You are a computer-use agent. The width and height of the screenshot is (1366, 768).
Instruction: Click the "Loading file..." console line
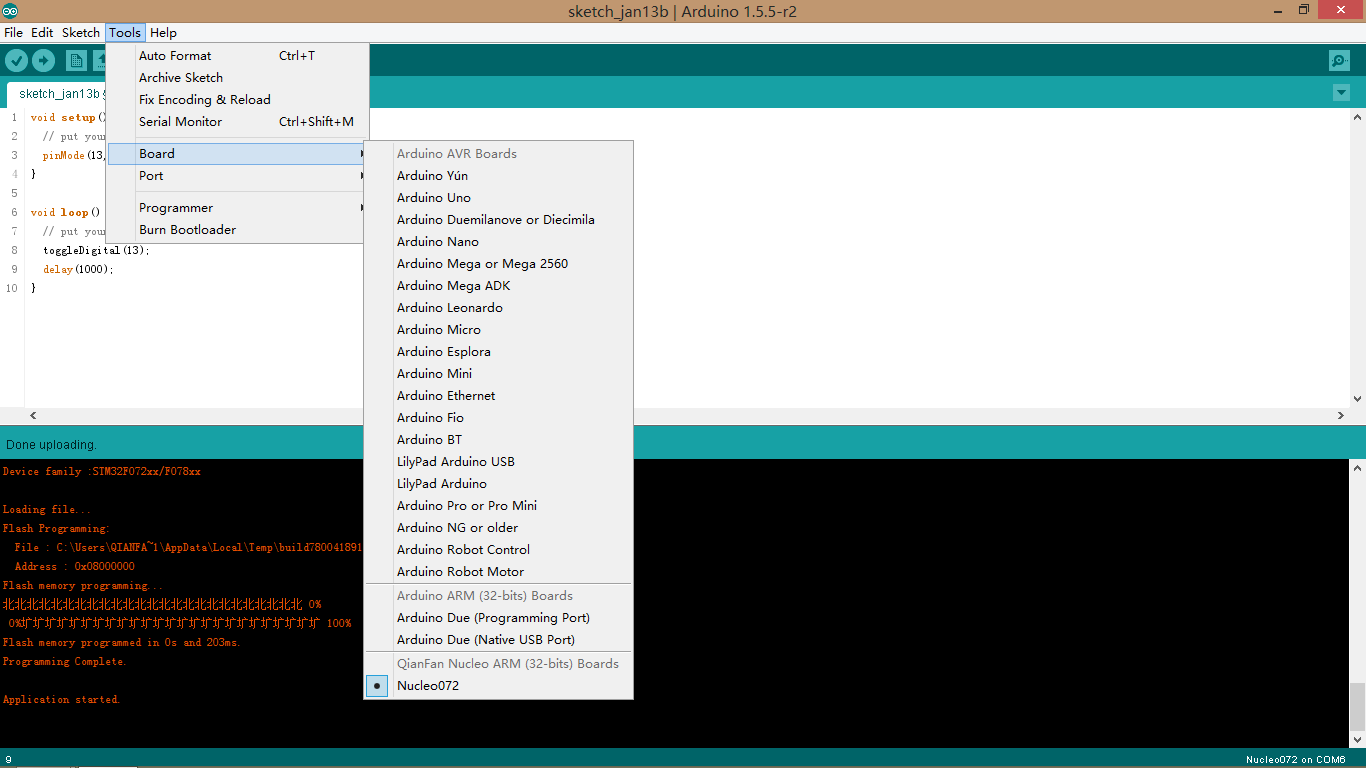tap(47, 510)
